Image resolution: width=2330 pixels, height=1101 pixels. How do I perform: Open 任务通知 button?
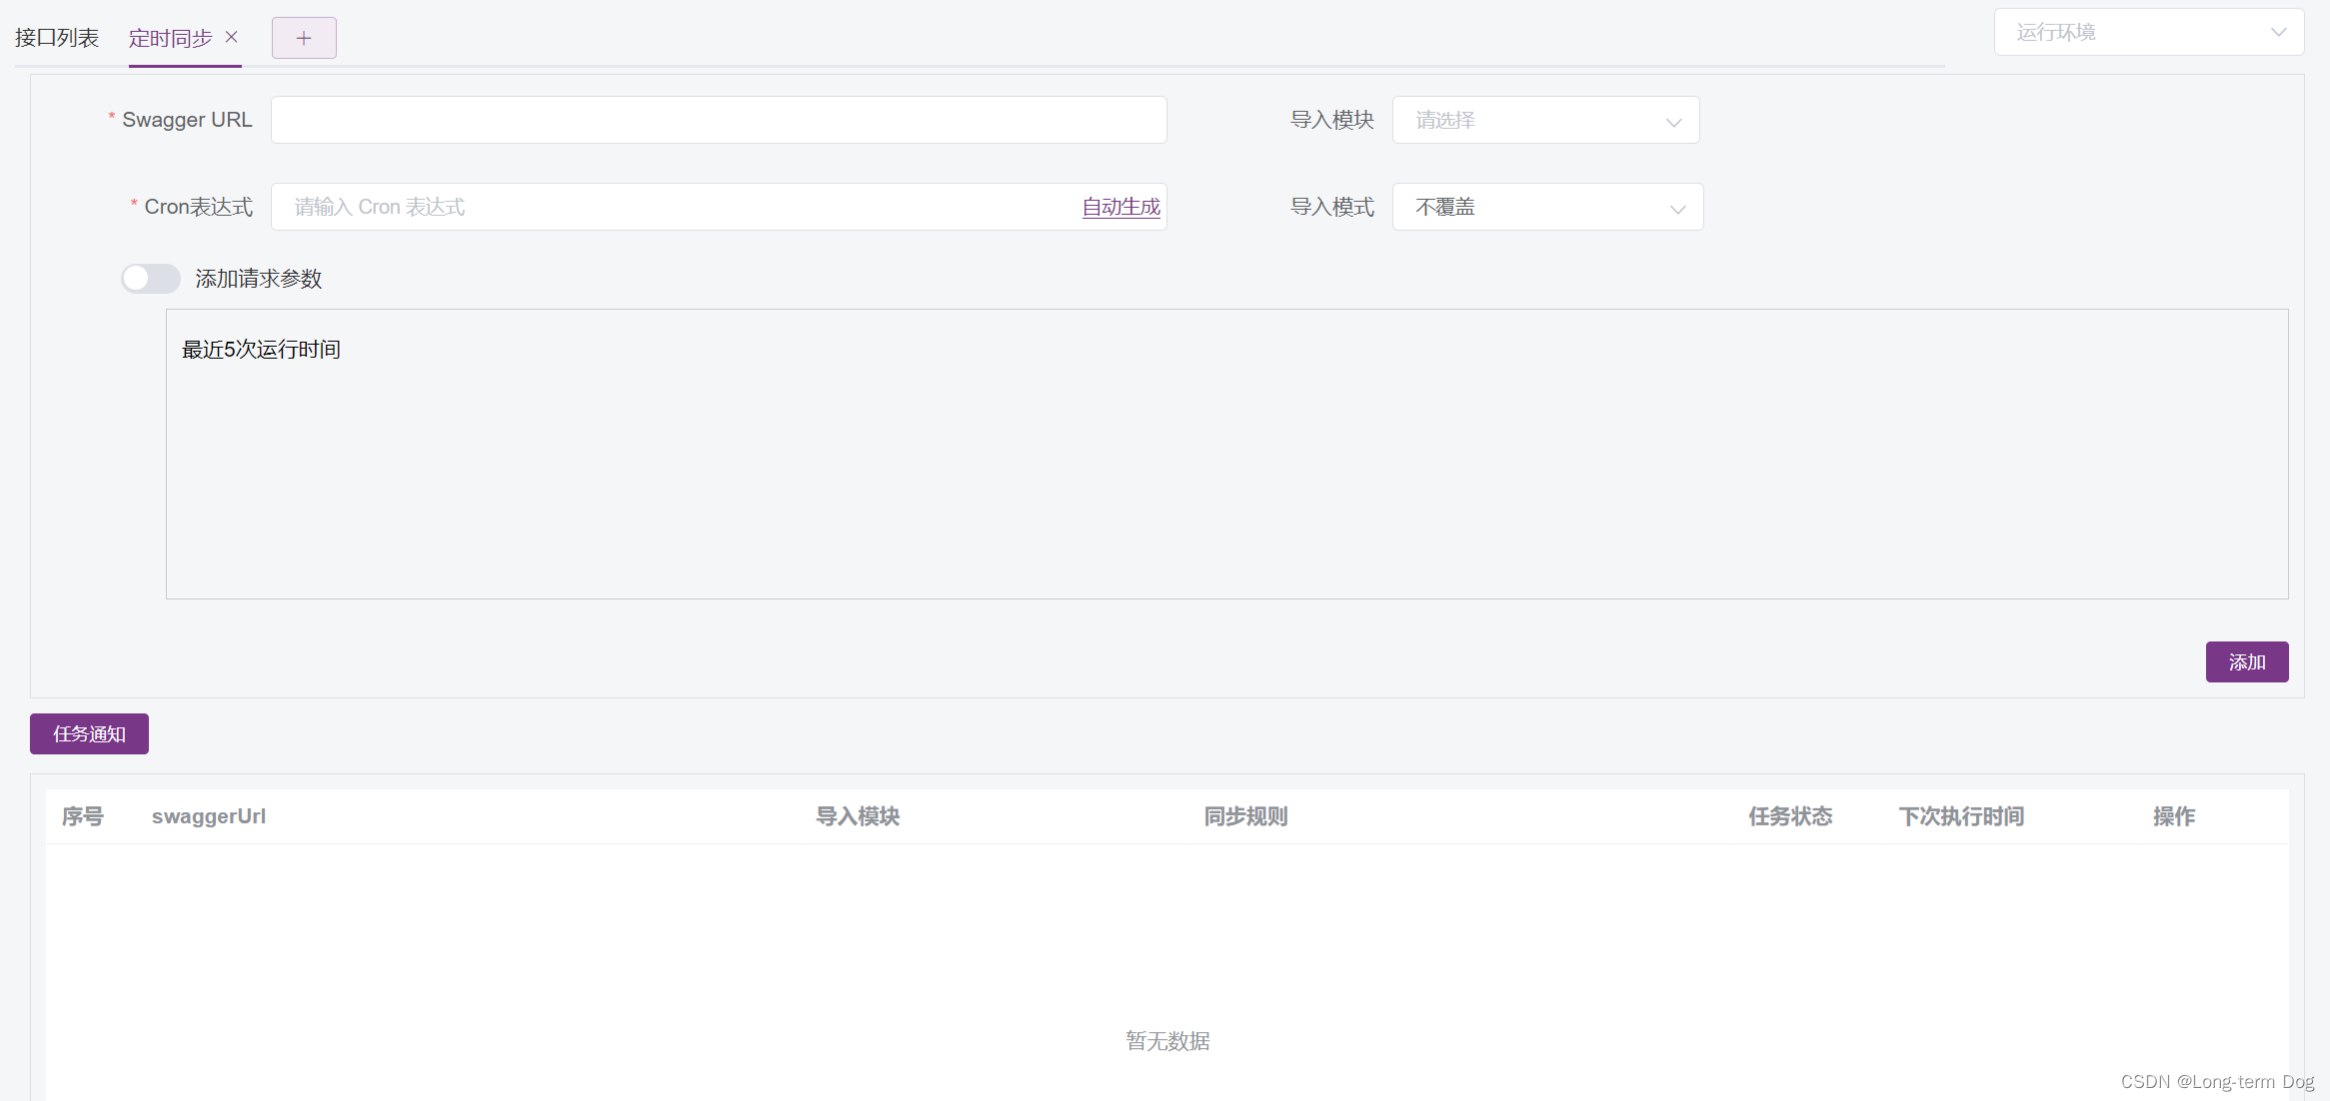[89, 734]
